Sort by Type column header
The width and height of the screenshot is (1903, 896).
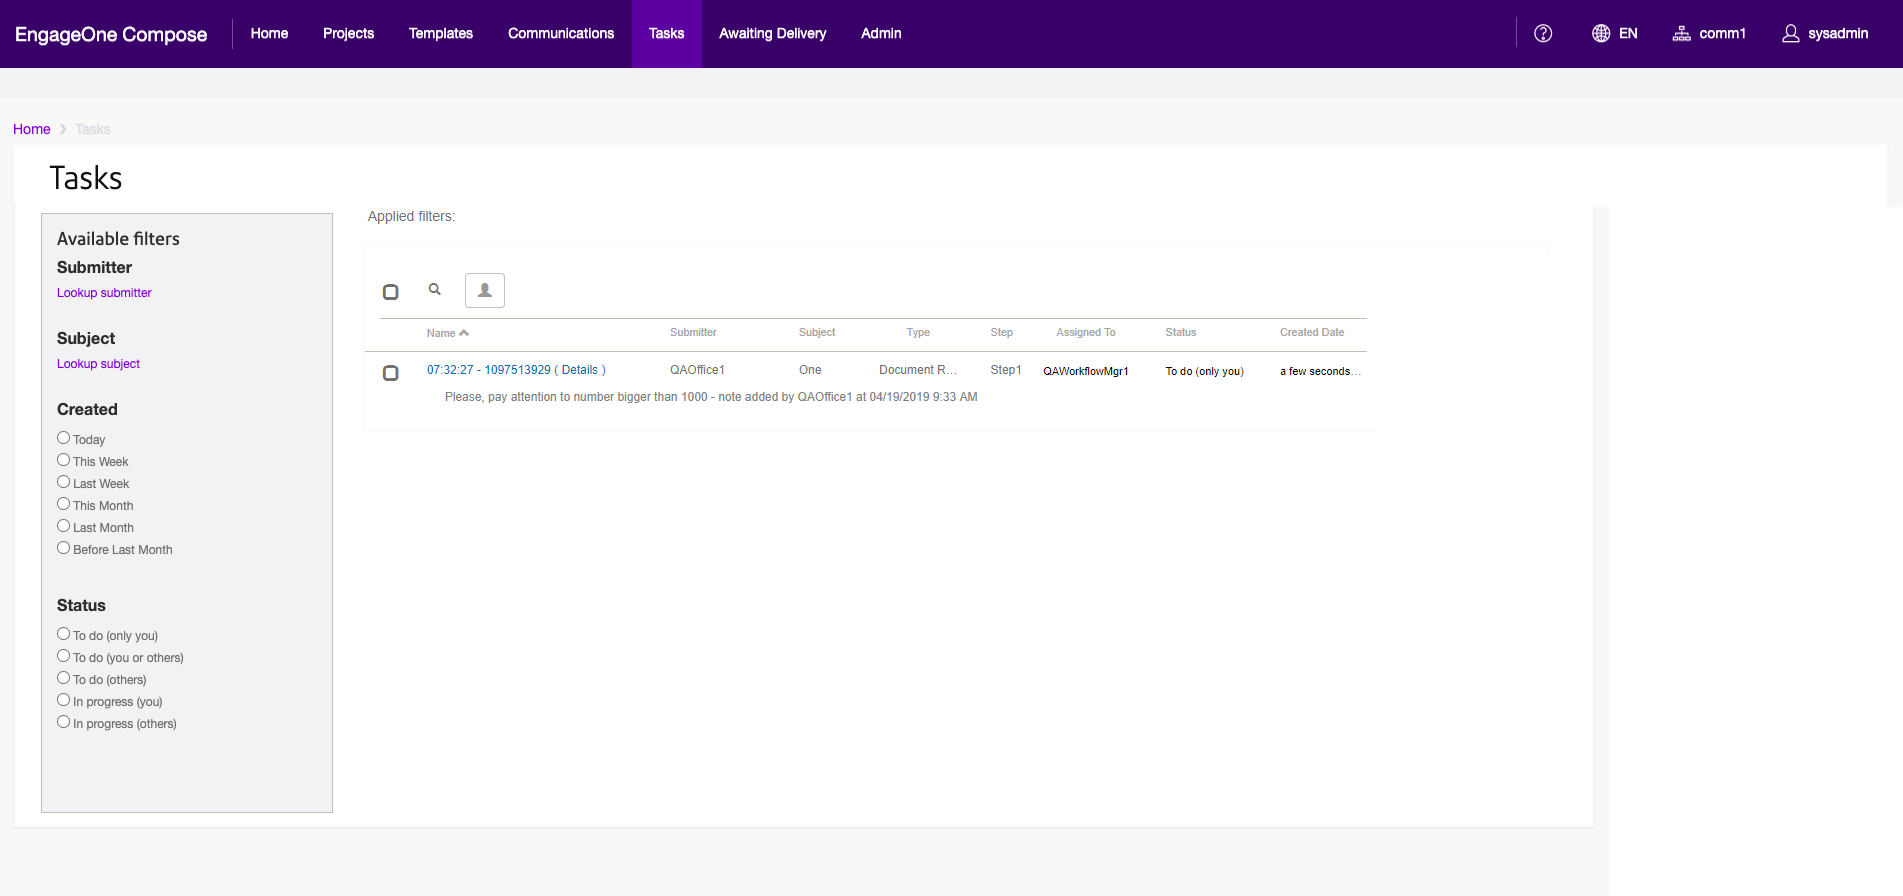[x=918, y=332]
